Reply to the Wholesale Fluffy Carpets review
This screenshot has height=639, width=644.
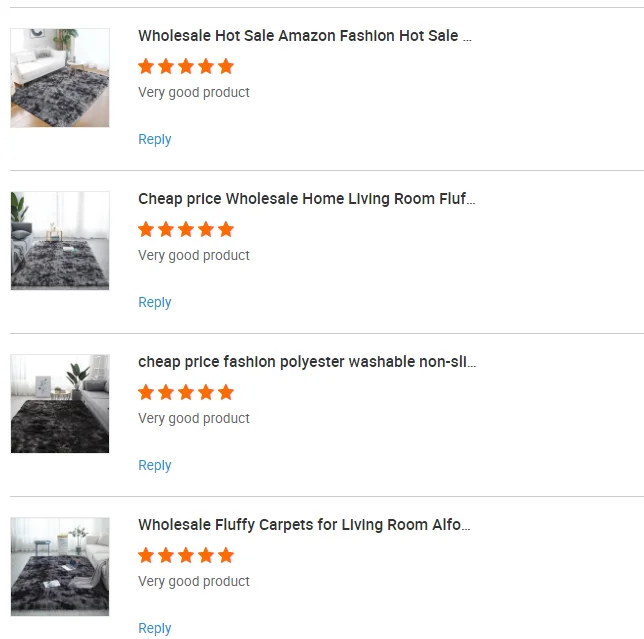tap(155, 629)
